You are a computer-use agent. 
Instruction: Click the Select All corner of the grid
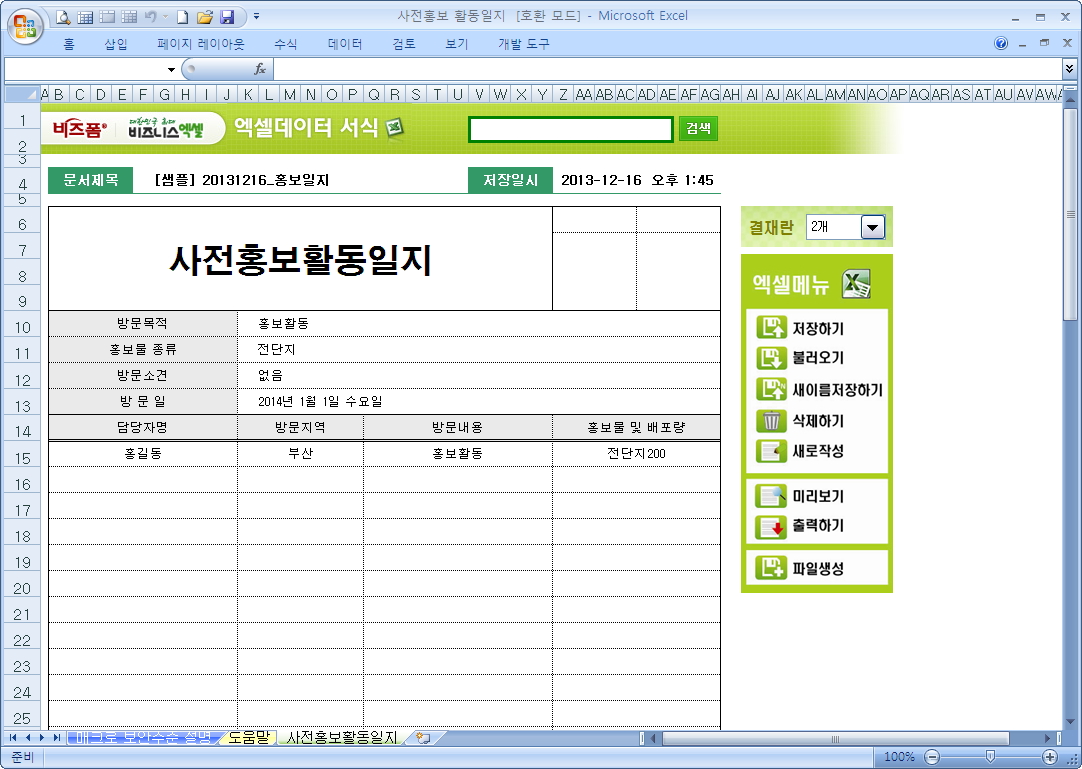pyautogui.click(x=23, y=94)
